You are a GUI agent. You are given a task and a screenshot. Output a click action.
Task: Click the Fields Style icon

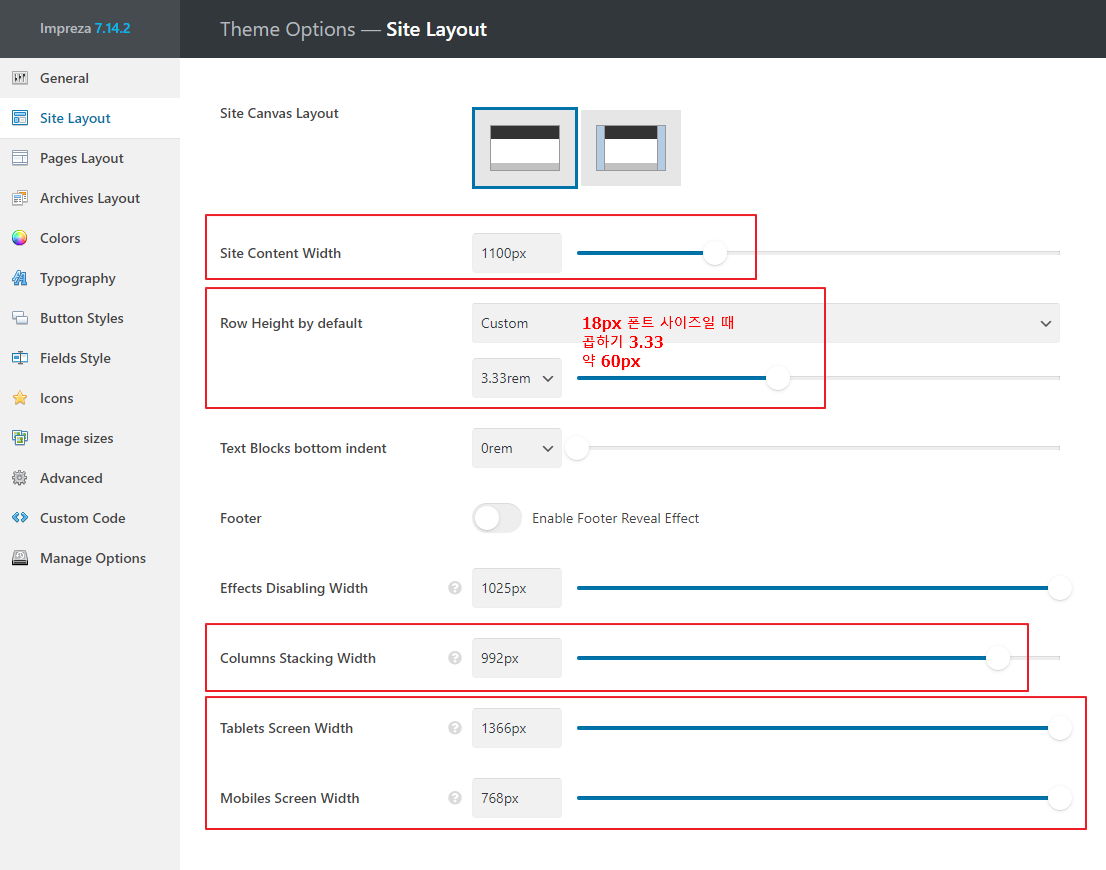tap(20, 358)
